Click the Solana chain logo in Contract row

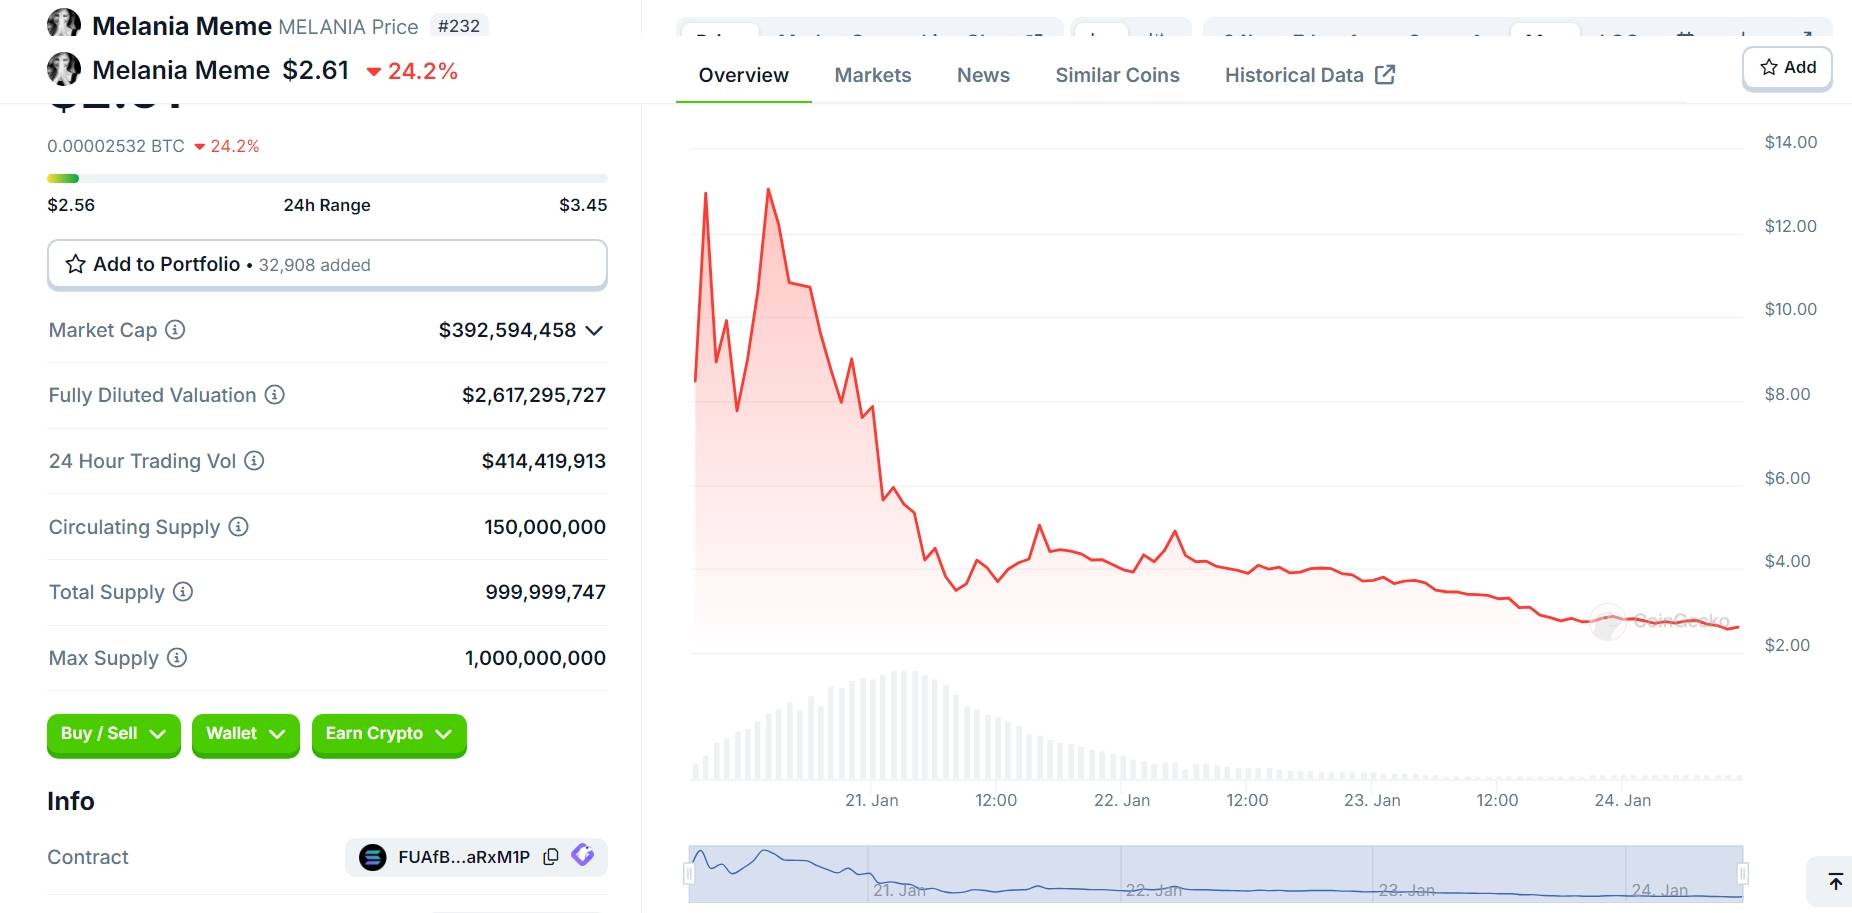coord(373,857)
